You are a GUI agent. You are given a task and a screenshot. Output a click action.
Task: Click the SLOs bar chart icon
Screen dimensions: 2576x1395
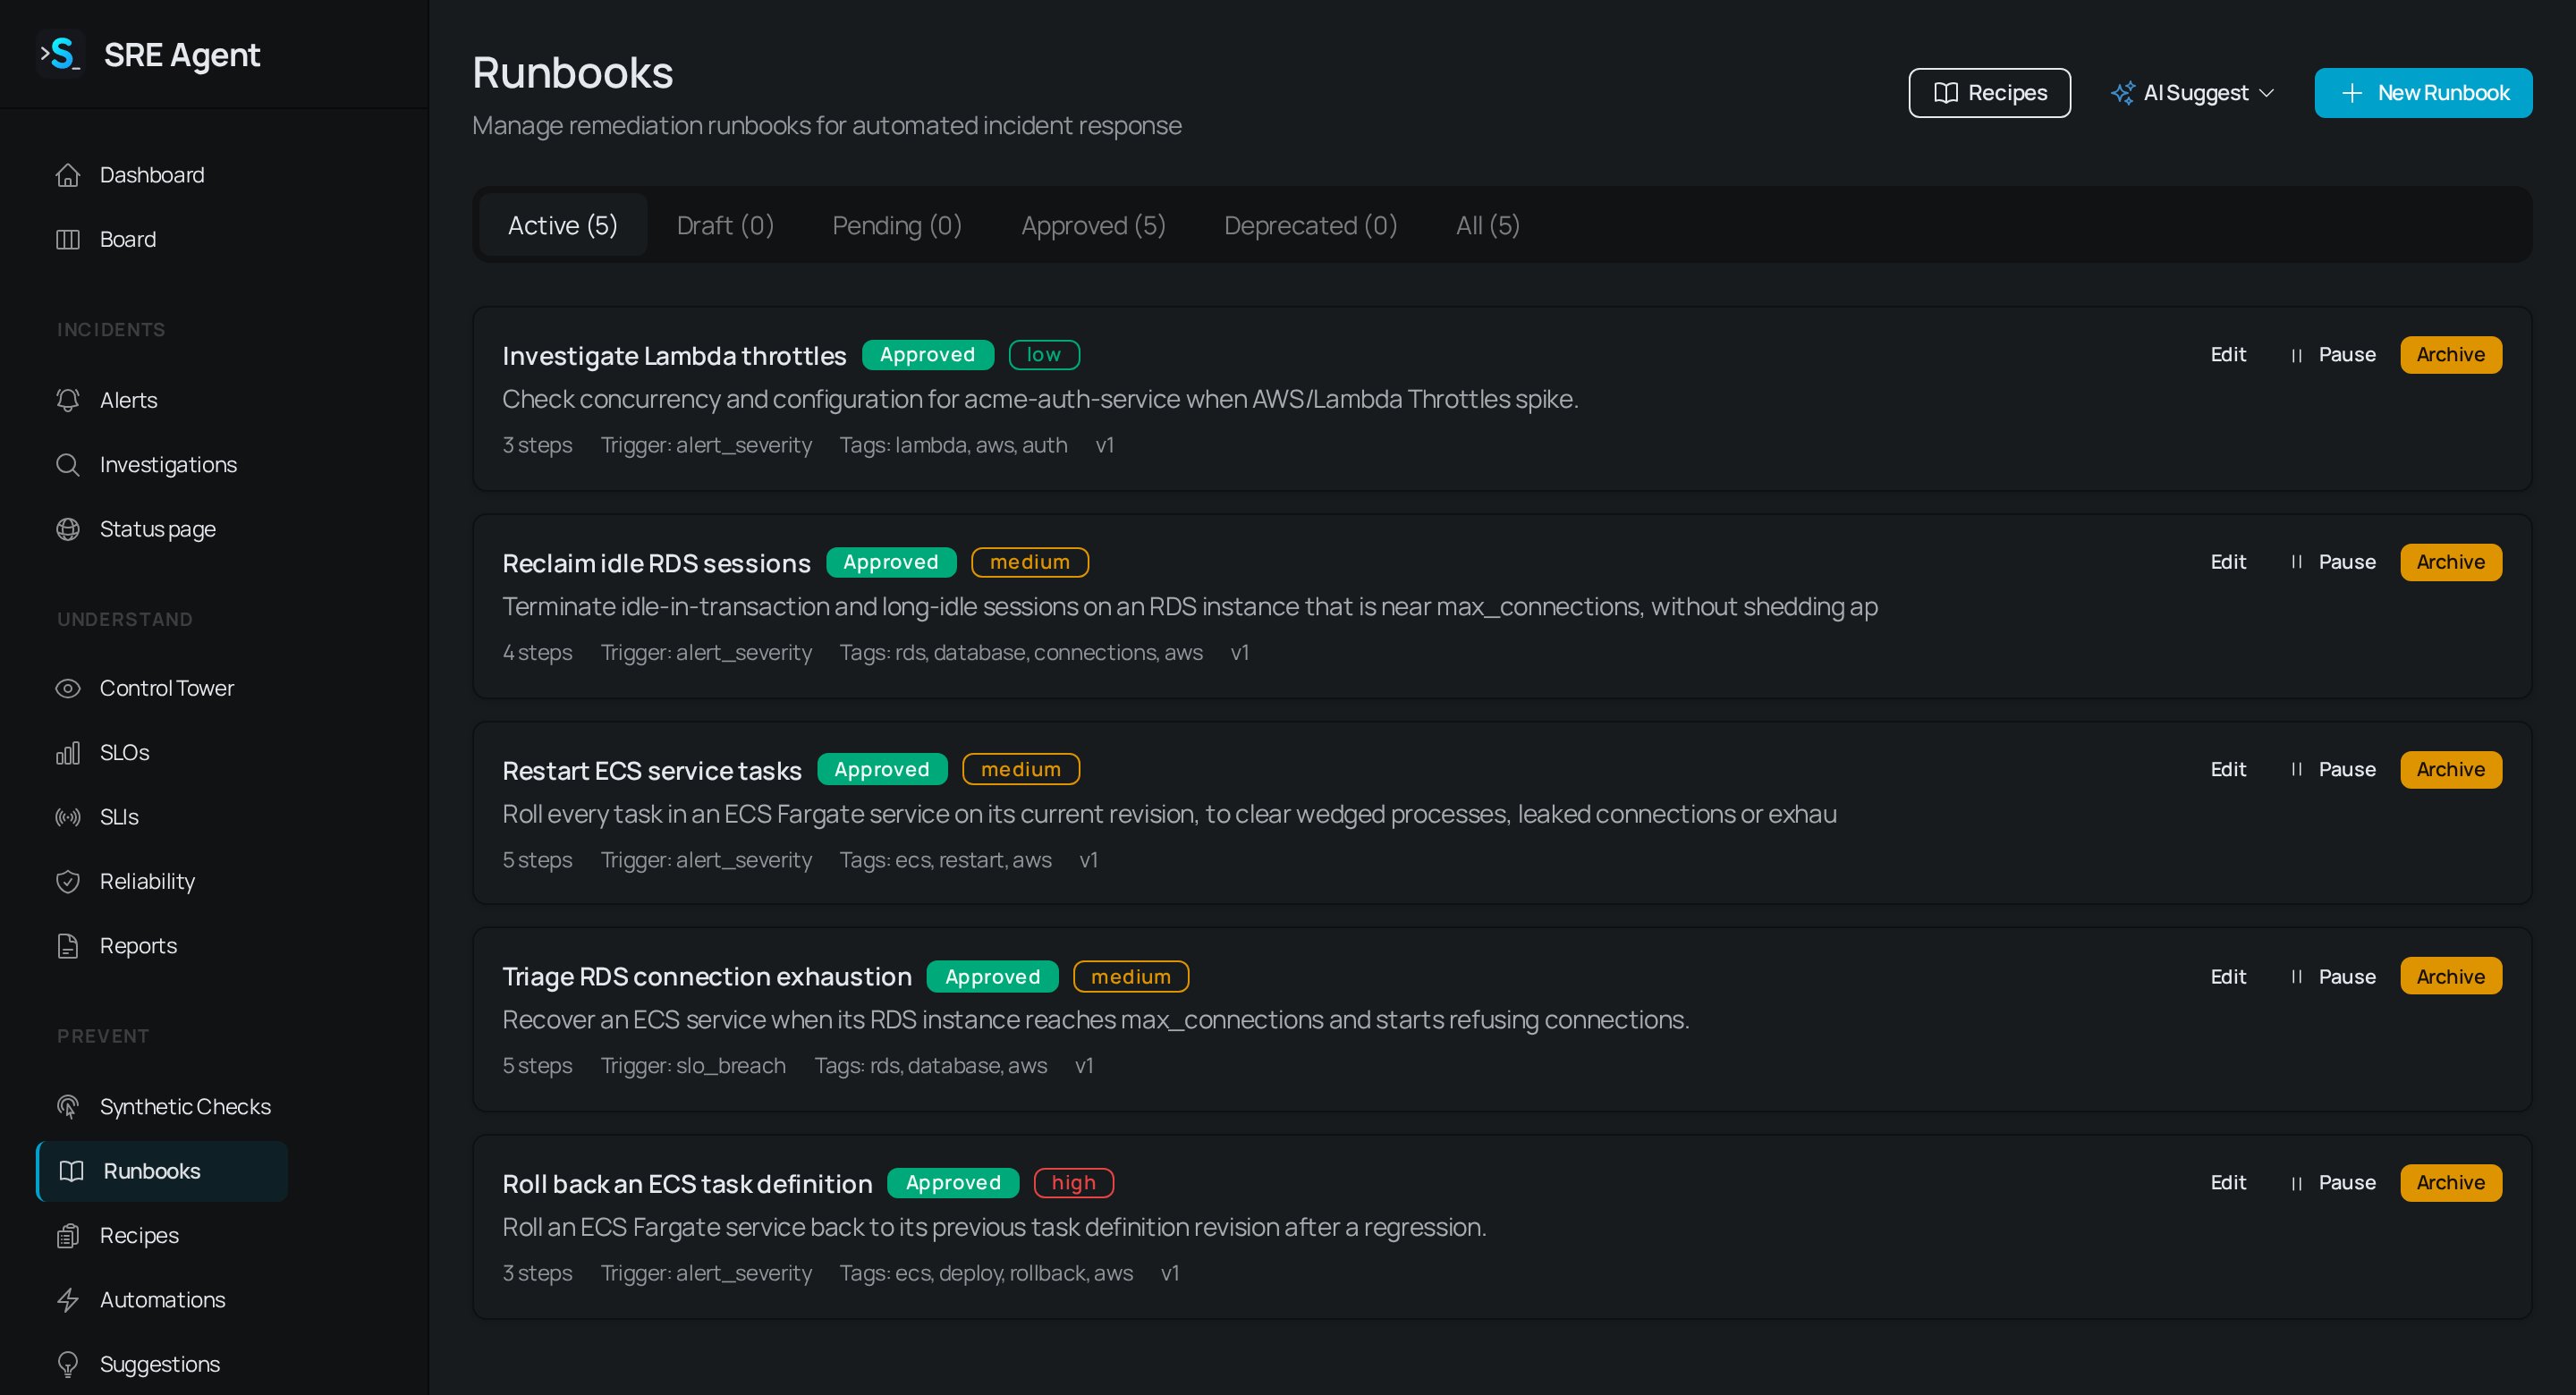tap(68, 753)
